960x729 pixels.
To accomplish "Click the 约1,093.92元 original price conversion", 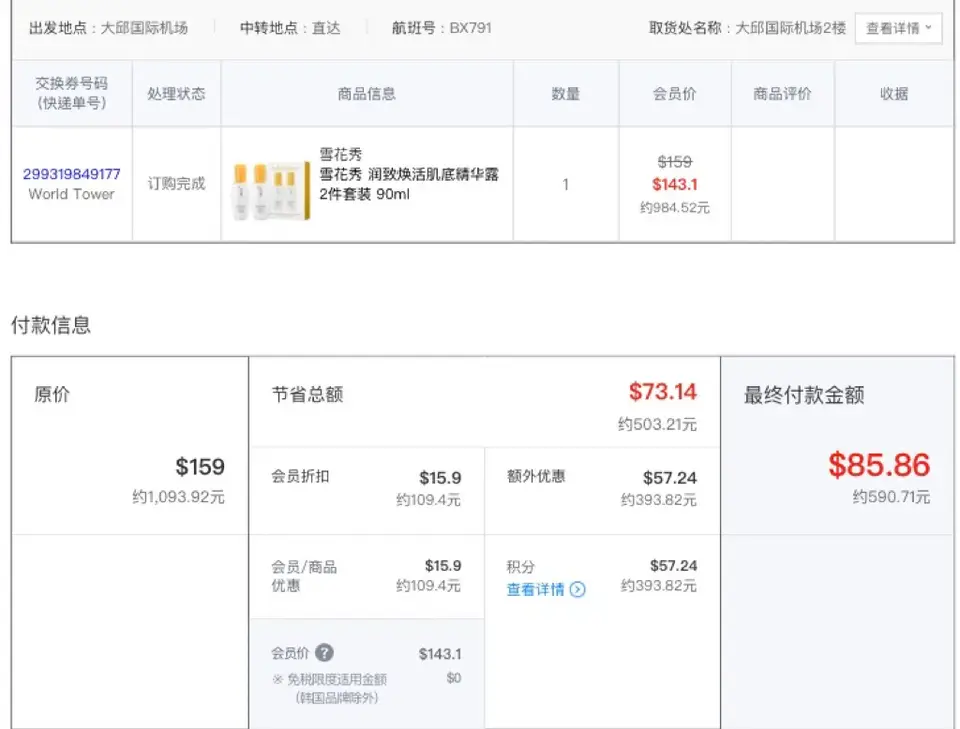I will pos(179,496).
